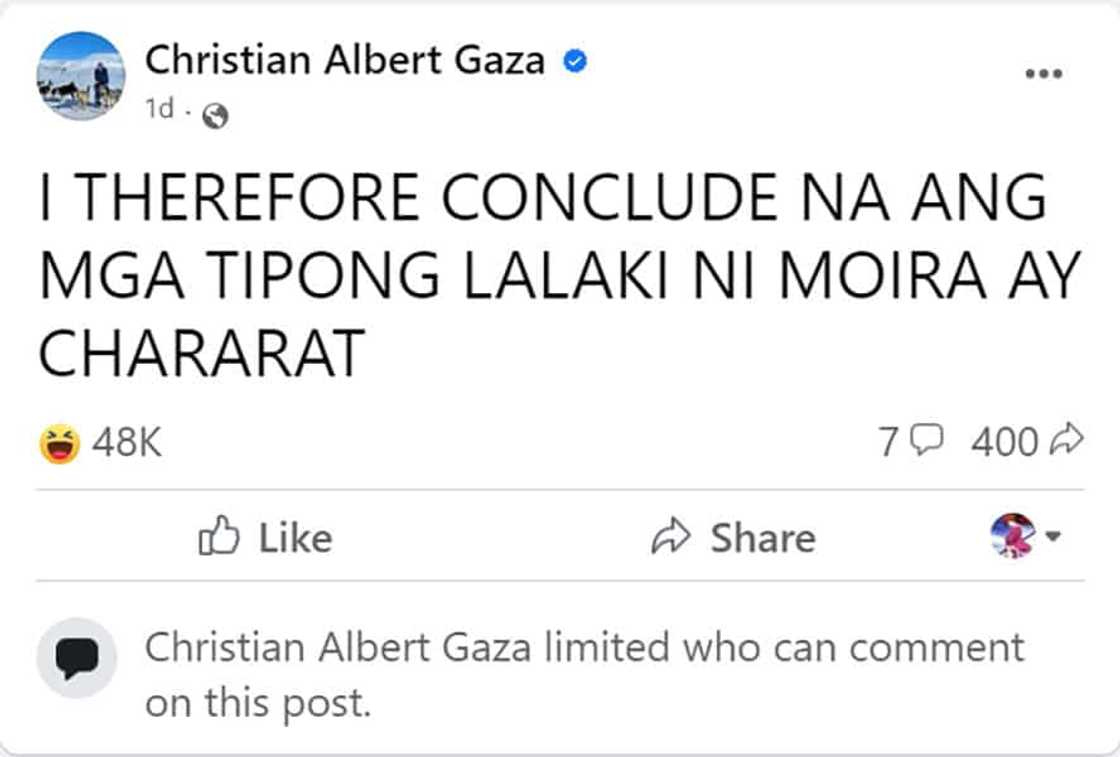Screen dimensions: 1120x757
Task: Click the laughing Haha reaction emoji
Action: coord(60,443)
